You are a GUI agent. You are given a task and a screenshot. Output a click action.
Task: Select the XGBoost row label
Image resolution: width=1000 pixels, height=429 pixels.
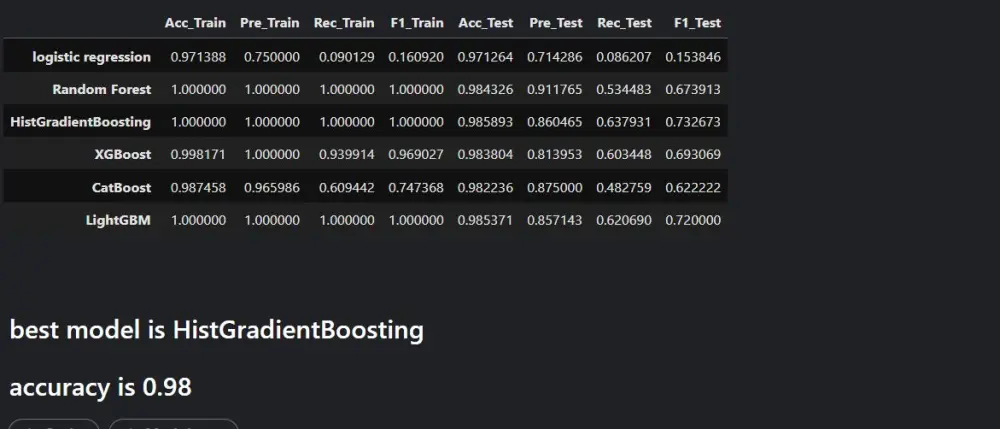tap(122, 155)
